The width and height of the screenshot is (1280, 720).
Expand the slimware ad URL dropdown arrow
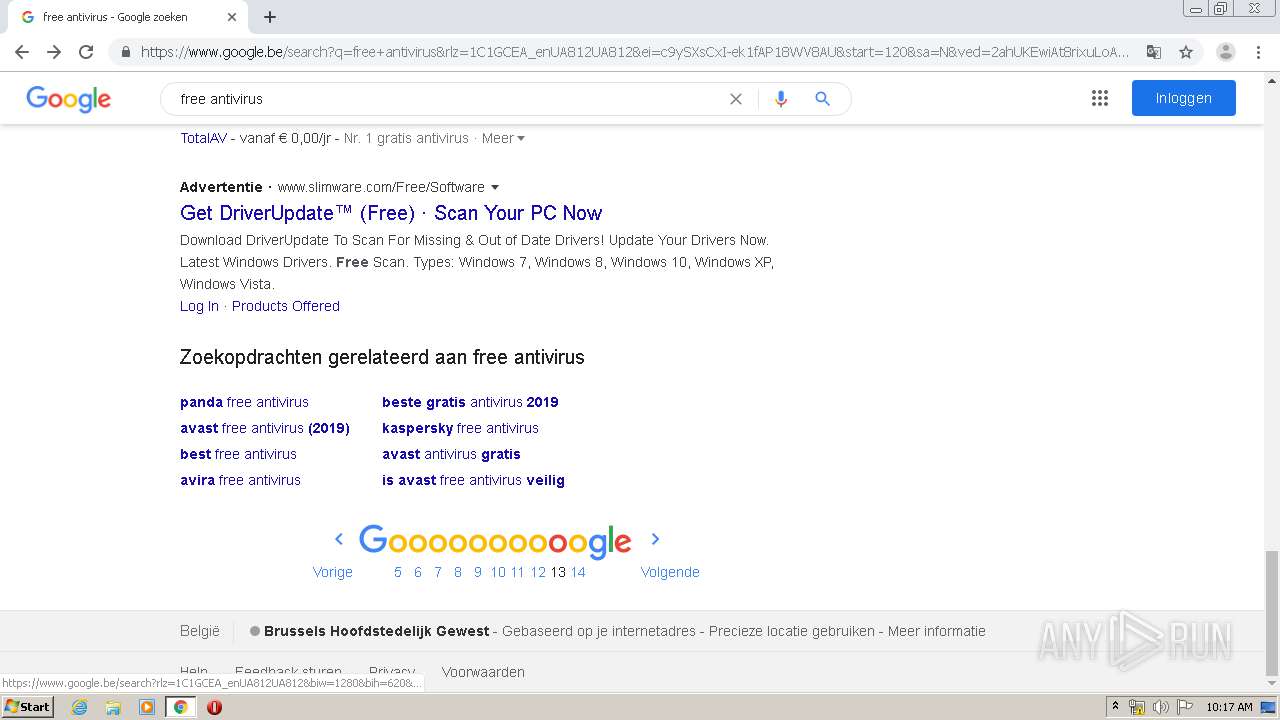(495, 187)
